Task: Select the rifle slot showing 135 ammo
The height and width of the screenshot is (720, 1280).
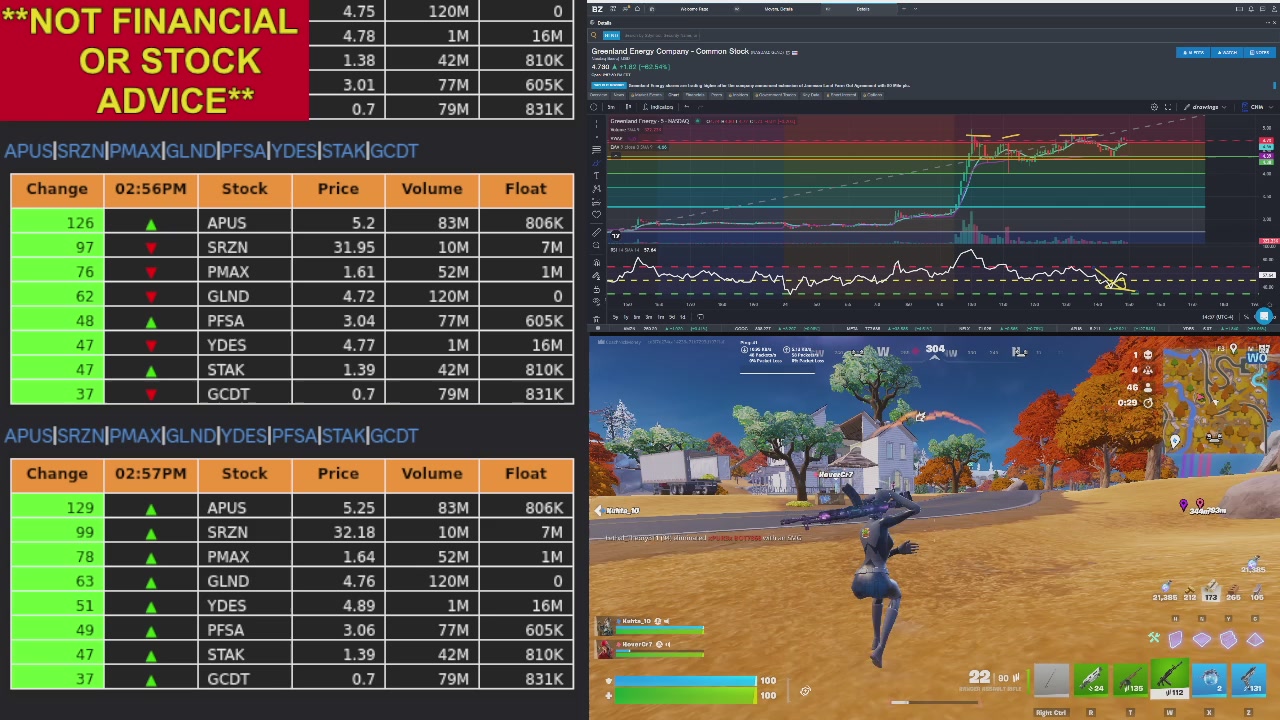Action: click(x=1131, y=680)
